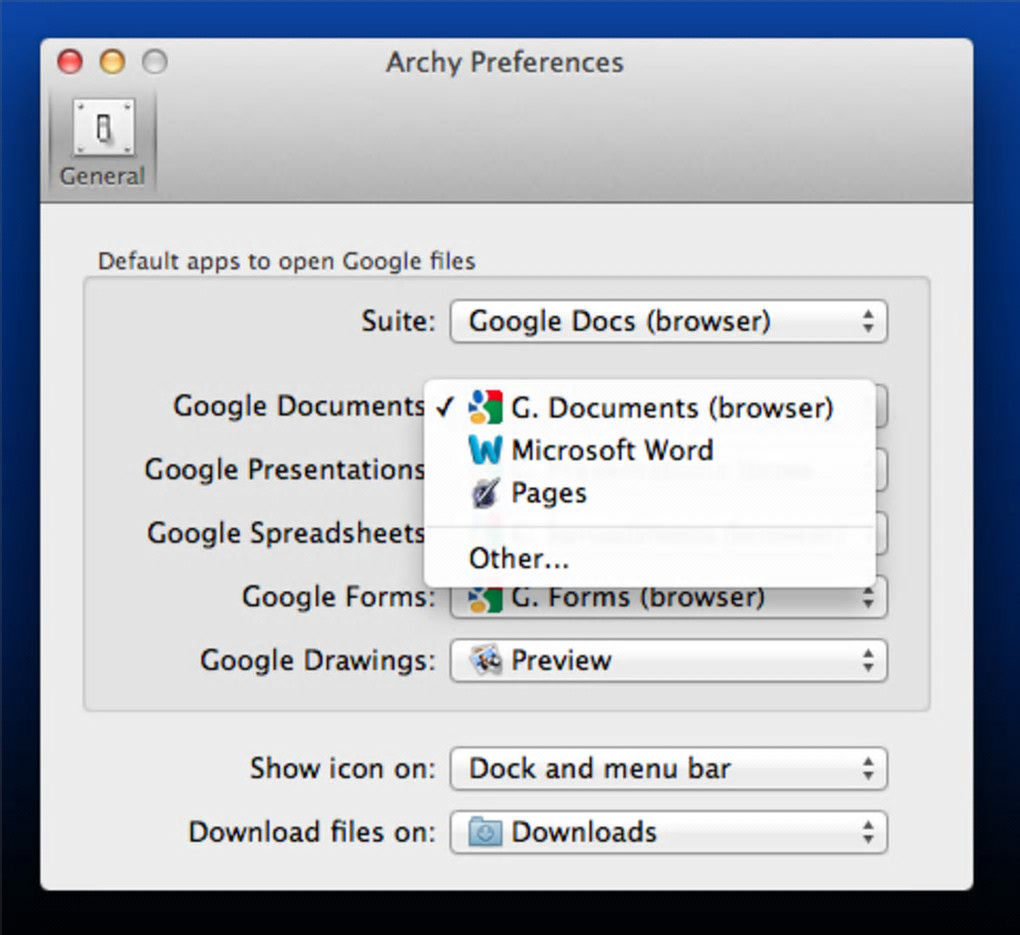The image size is (1020, 935).
Task: Open the Download files on dropdown
Action: (668, 833)
